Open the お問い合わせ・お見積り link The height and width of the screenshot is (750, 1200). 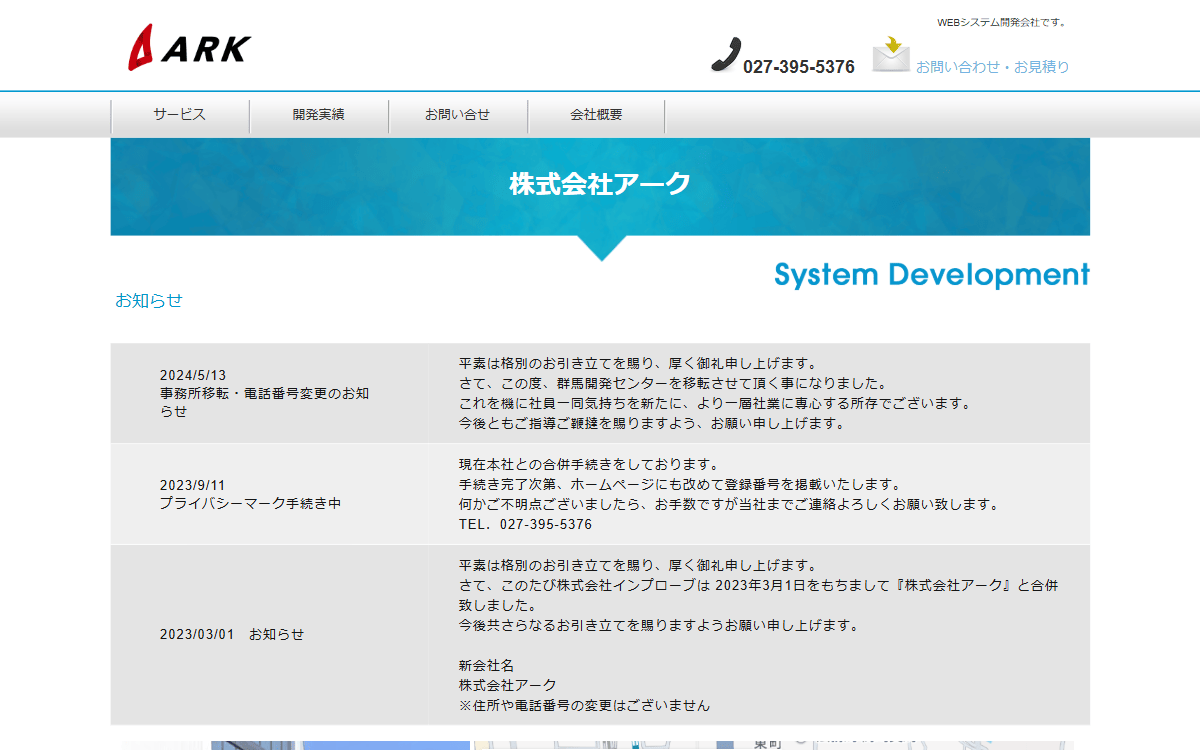(992, 67)
